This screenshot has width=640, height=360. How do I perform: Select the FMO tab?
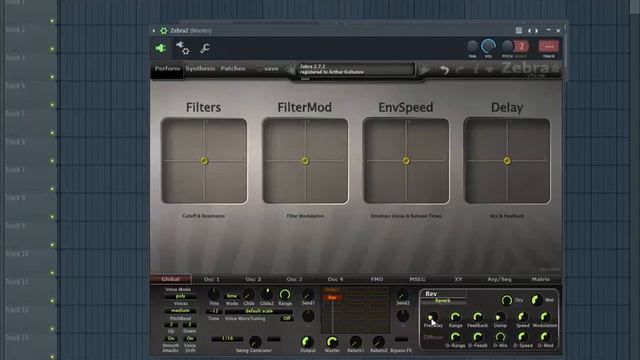coord(377,279)
